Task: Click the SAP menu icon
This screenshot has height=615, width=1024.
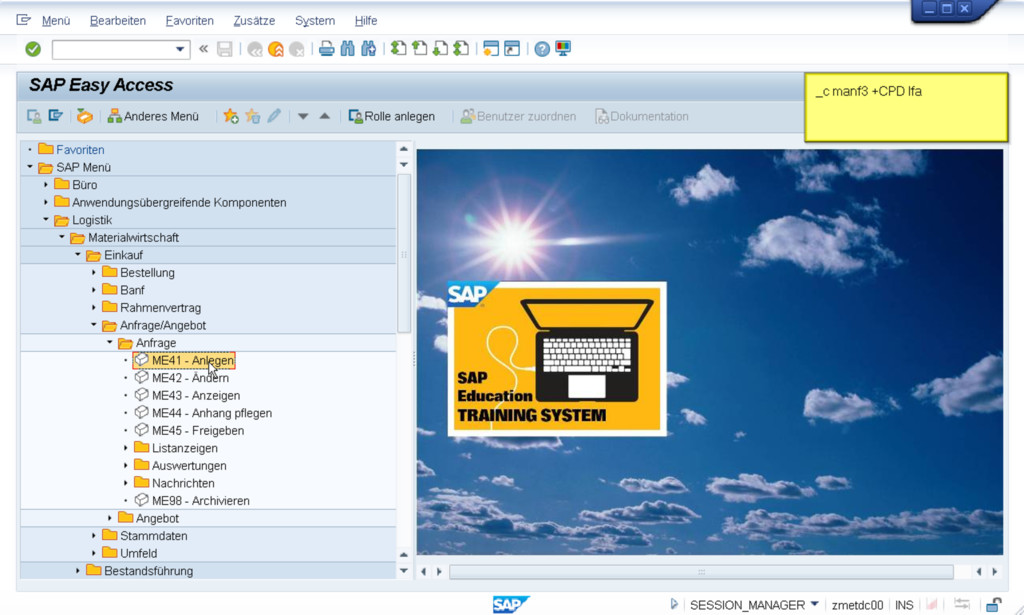Action: click(56, 116)
